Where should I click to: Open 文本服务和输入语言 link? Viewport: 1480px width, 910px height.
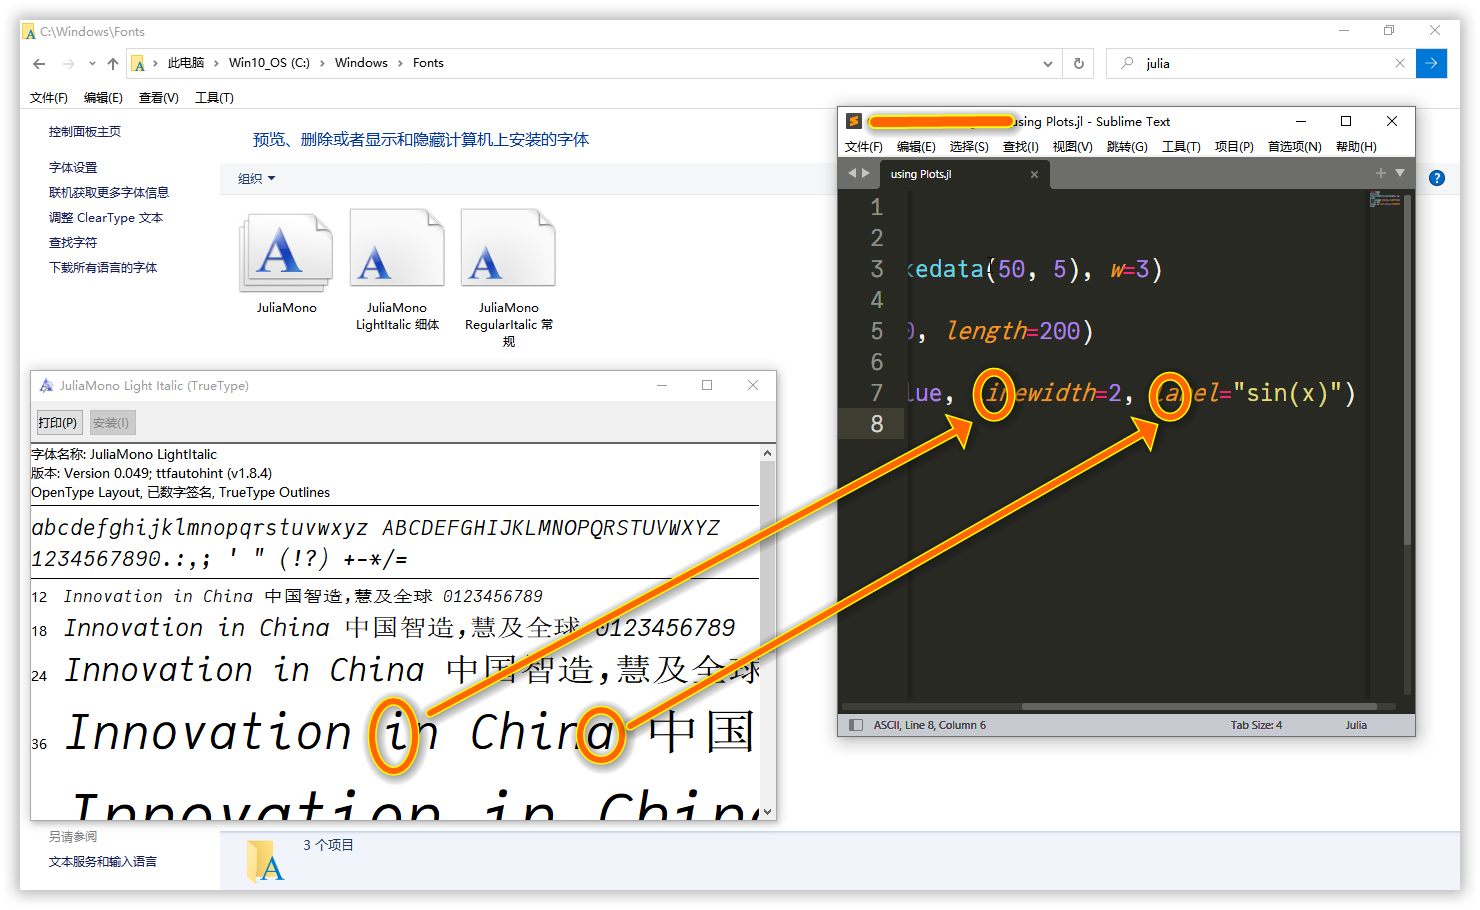coord(103,862)
